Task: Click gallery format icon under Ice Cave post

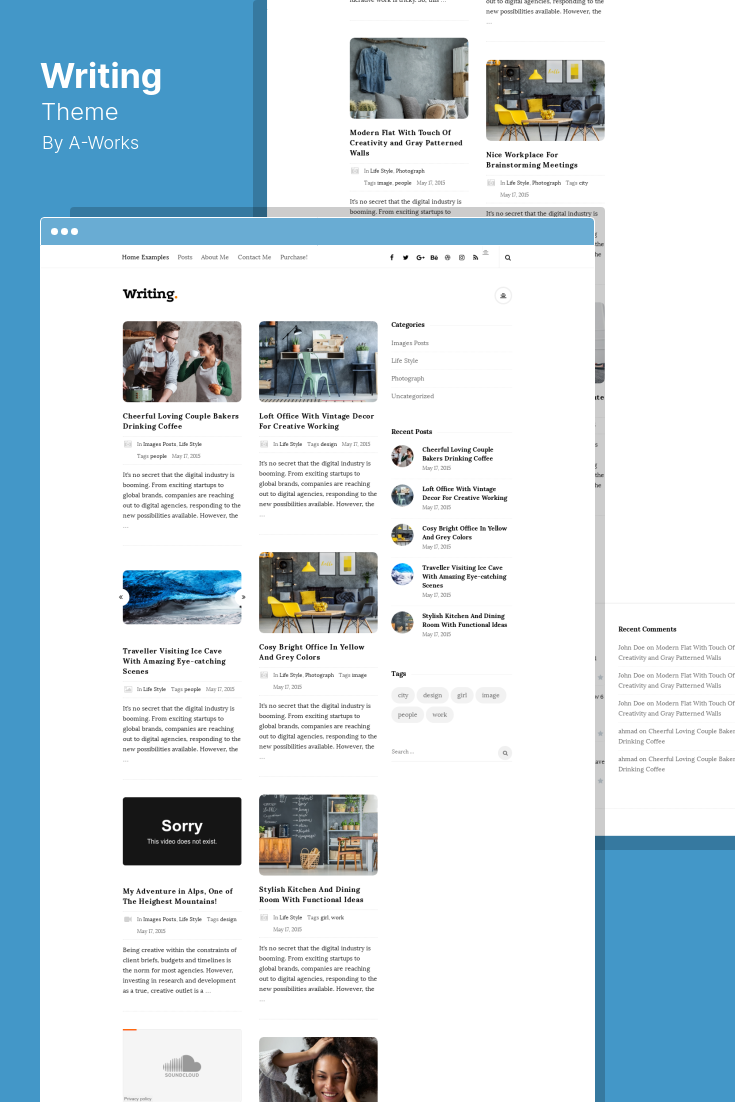Action: [x=128, y=689]
